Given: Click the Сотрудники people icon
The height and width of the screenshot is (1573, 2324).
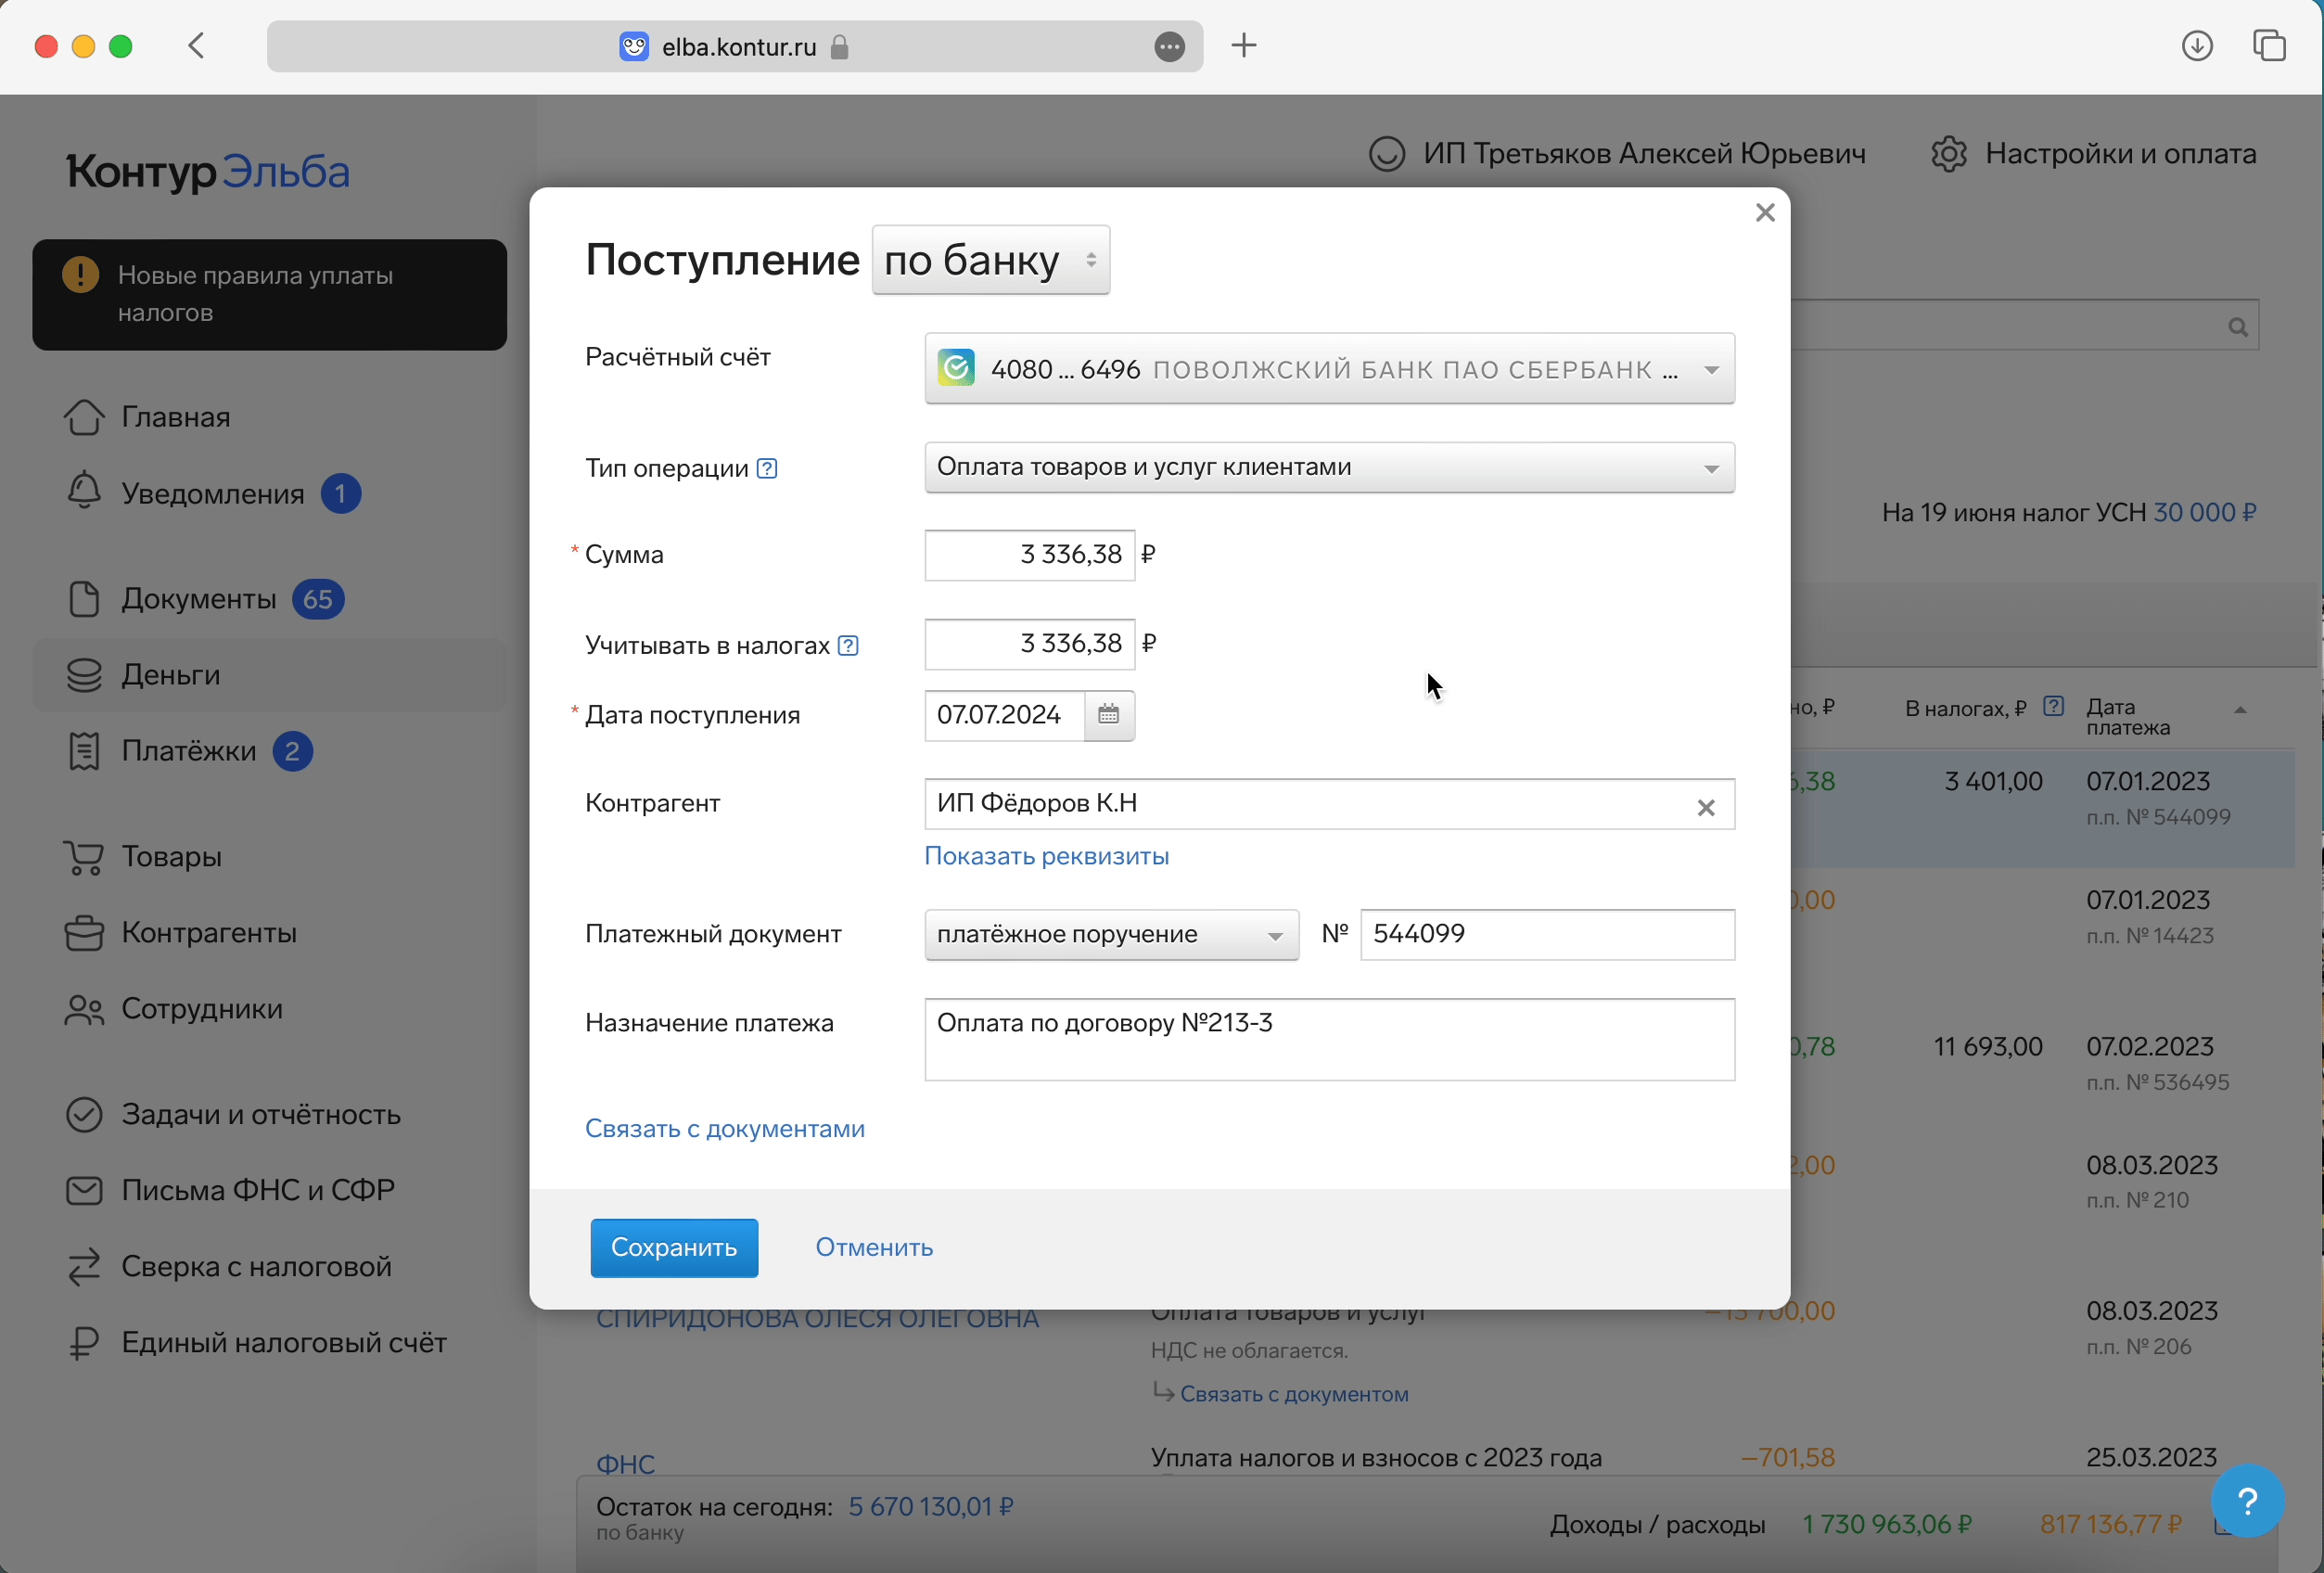Looking at the screenshot, I should click(84, 1010).
